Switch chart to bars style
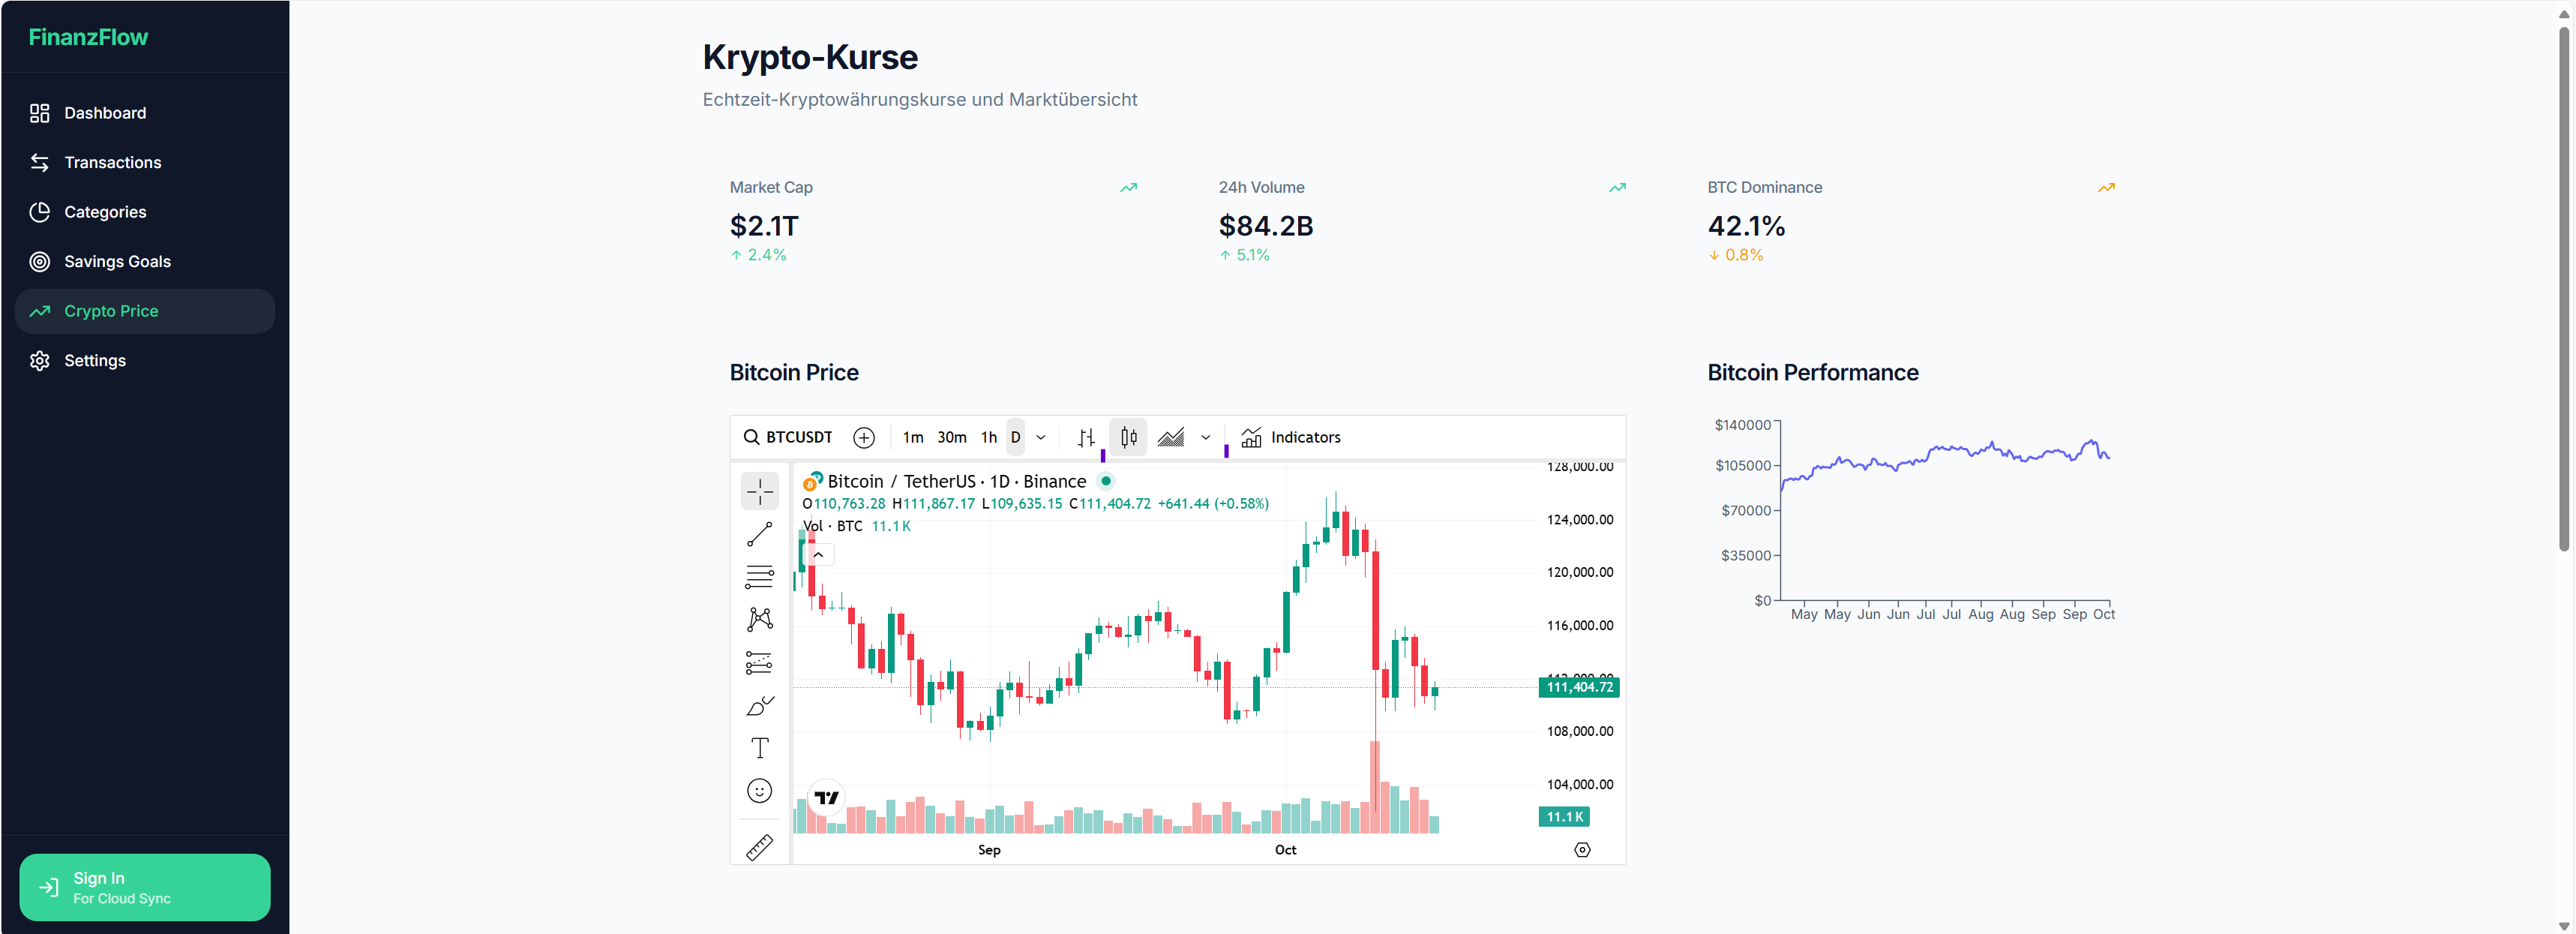 1086,438
